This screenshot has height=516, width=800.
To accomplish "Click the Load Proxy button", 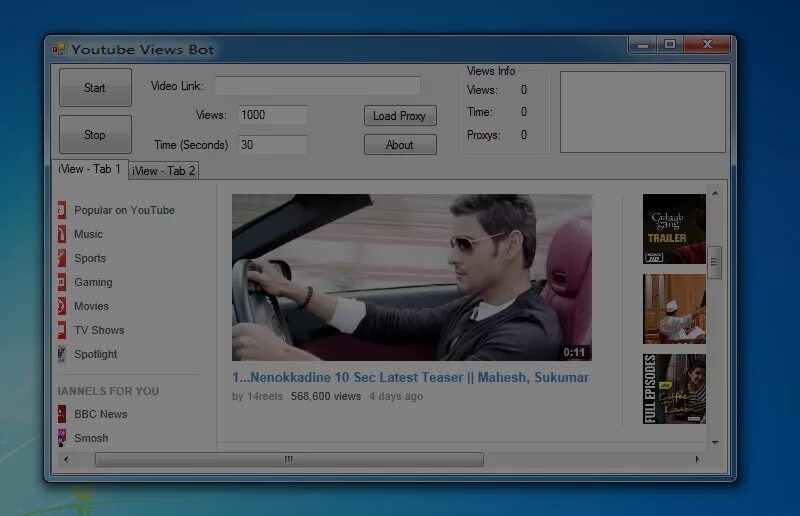I will click(x=400, y=116).
